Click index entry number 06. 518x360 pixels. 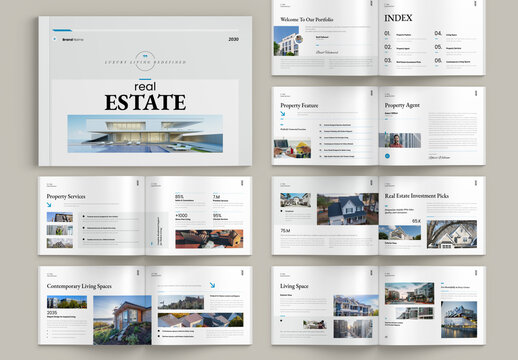tap(438, 60)
